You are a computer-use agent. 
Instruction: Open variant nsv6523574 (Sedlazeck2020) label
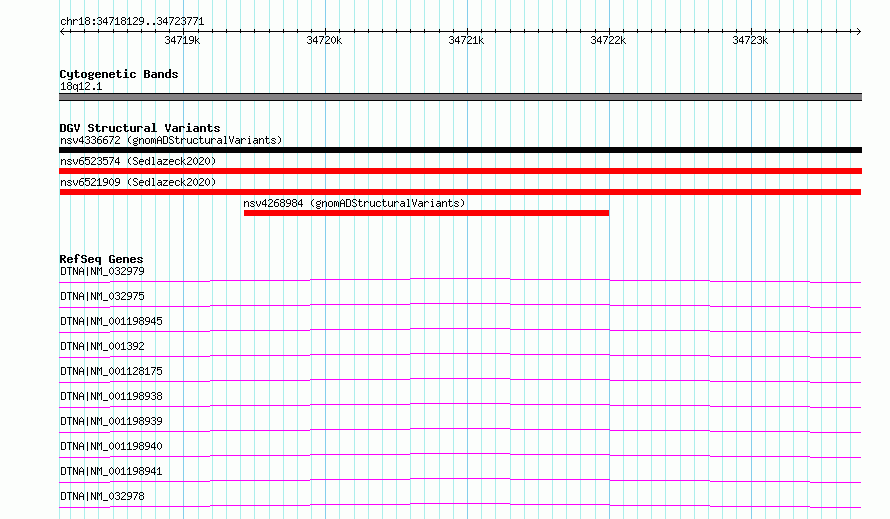138,161
